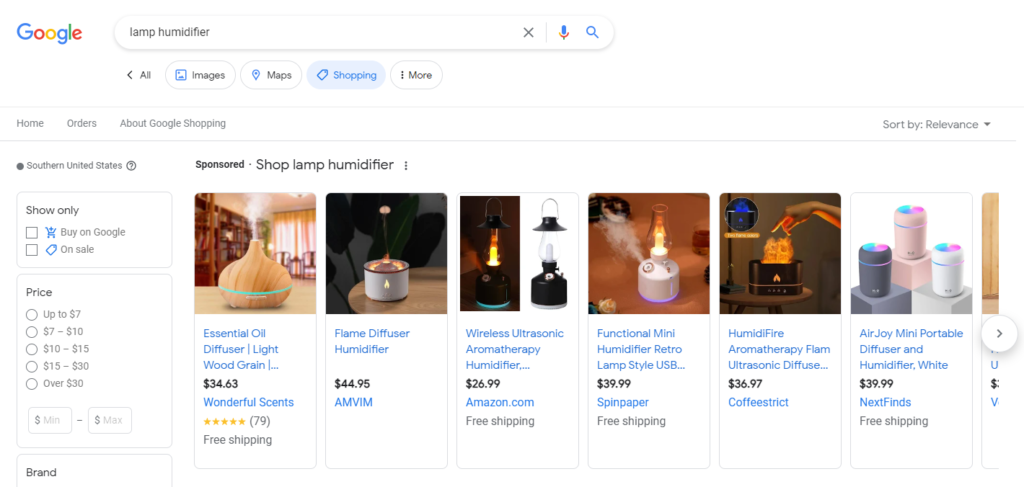Open three-dot options next to Shop lamp humidifier
This screenshot has width=1024, height=487.
406,166
